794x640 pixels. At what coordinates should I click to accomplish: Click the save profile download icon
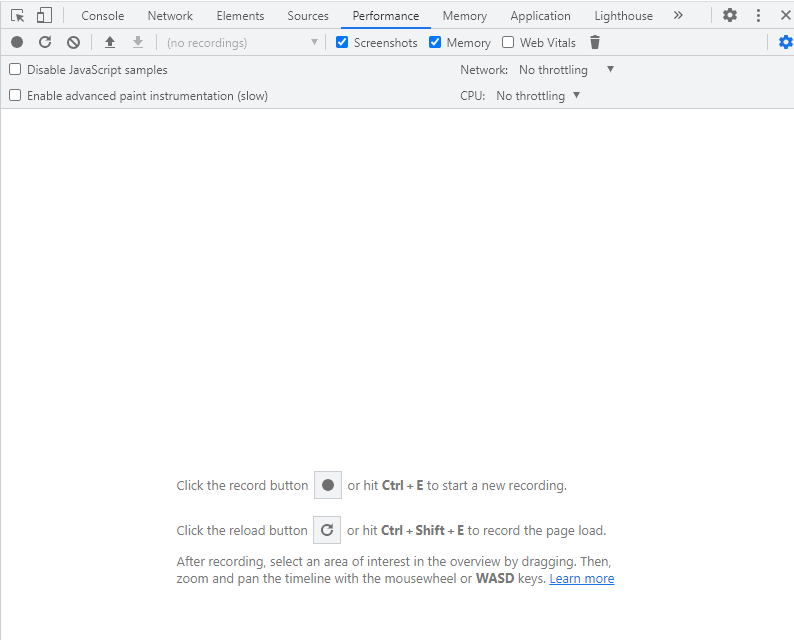coord(138,43)
